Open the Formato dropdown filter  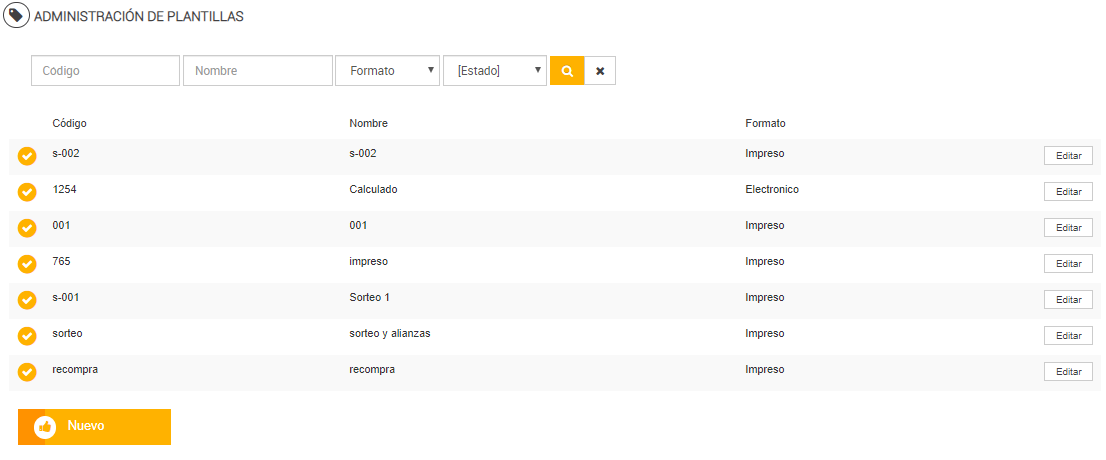coord(387,71)
